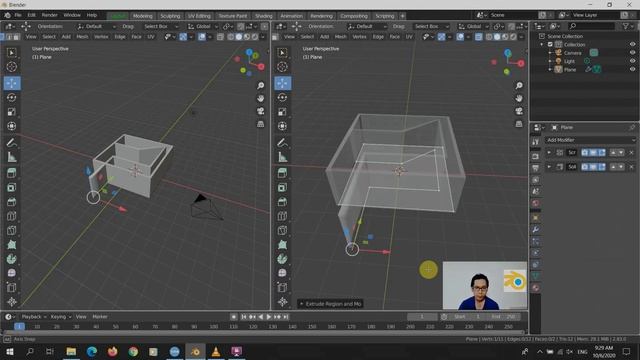The width and height of the screenshot is (640, 360).
Task: Open Marker menu in timeline
Action: click(100, 317)
